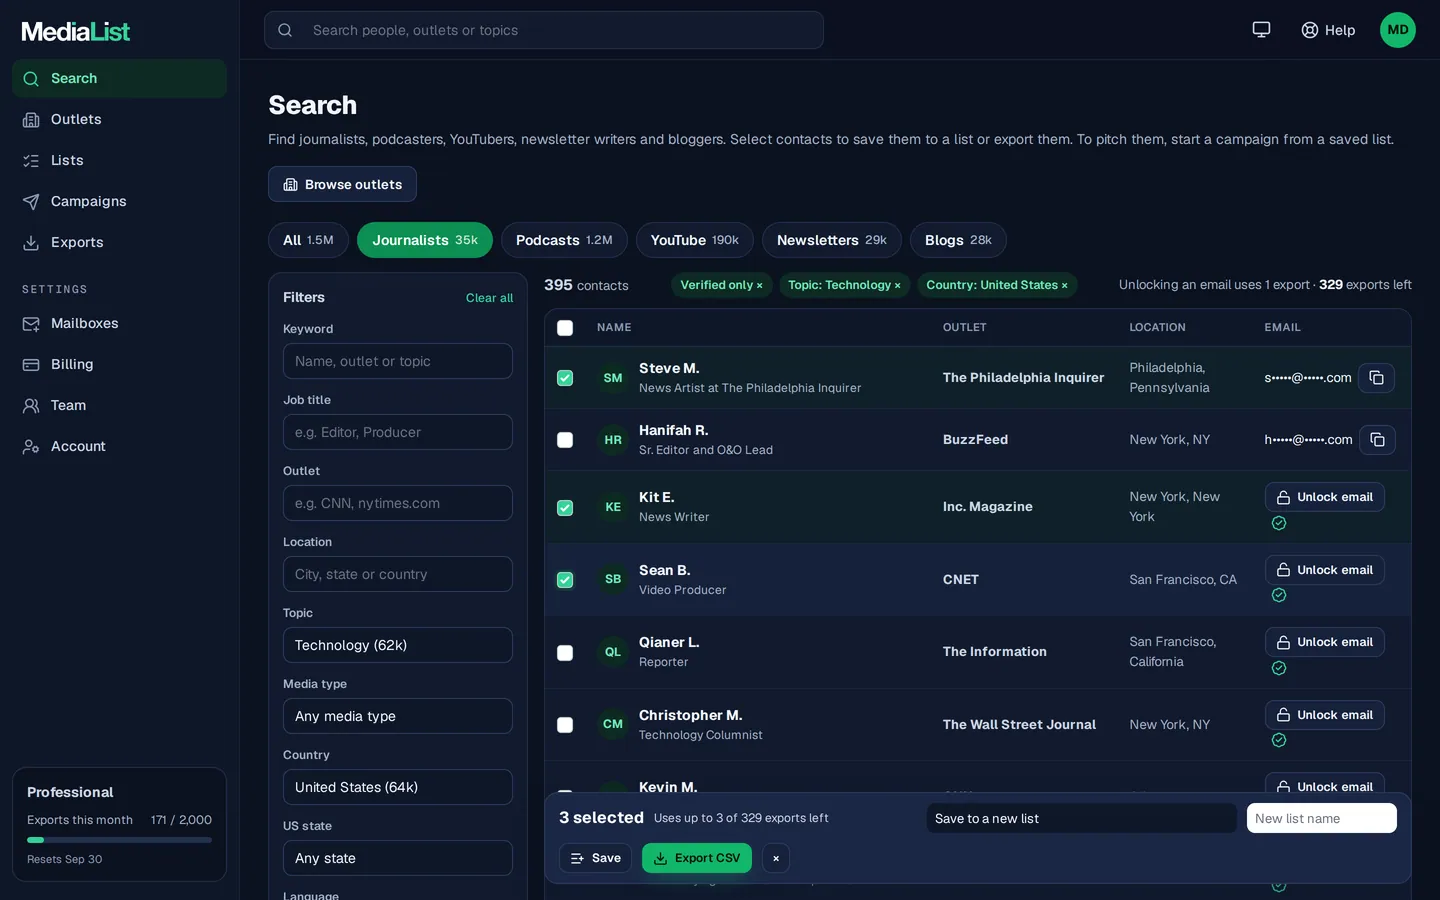1440x900 pixels.
Task: Open Account settings
Action: pos(119,446)
